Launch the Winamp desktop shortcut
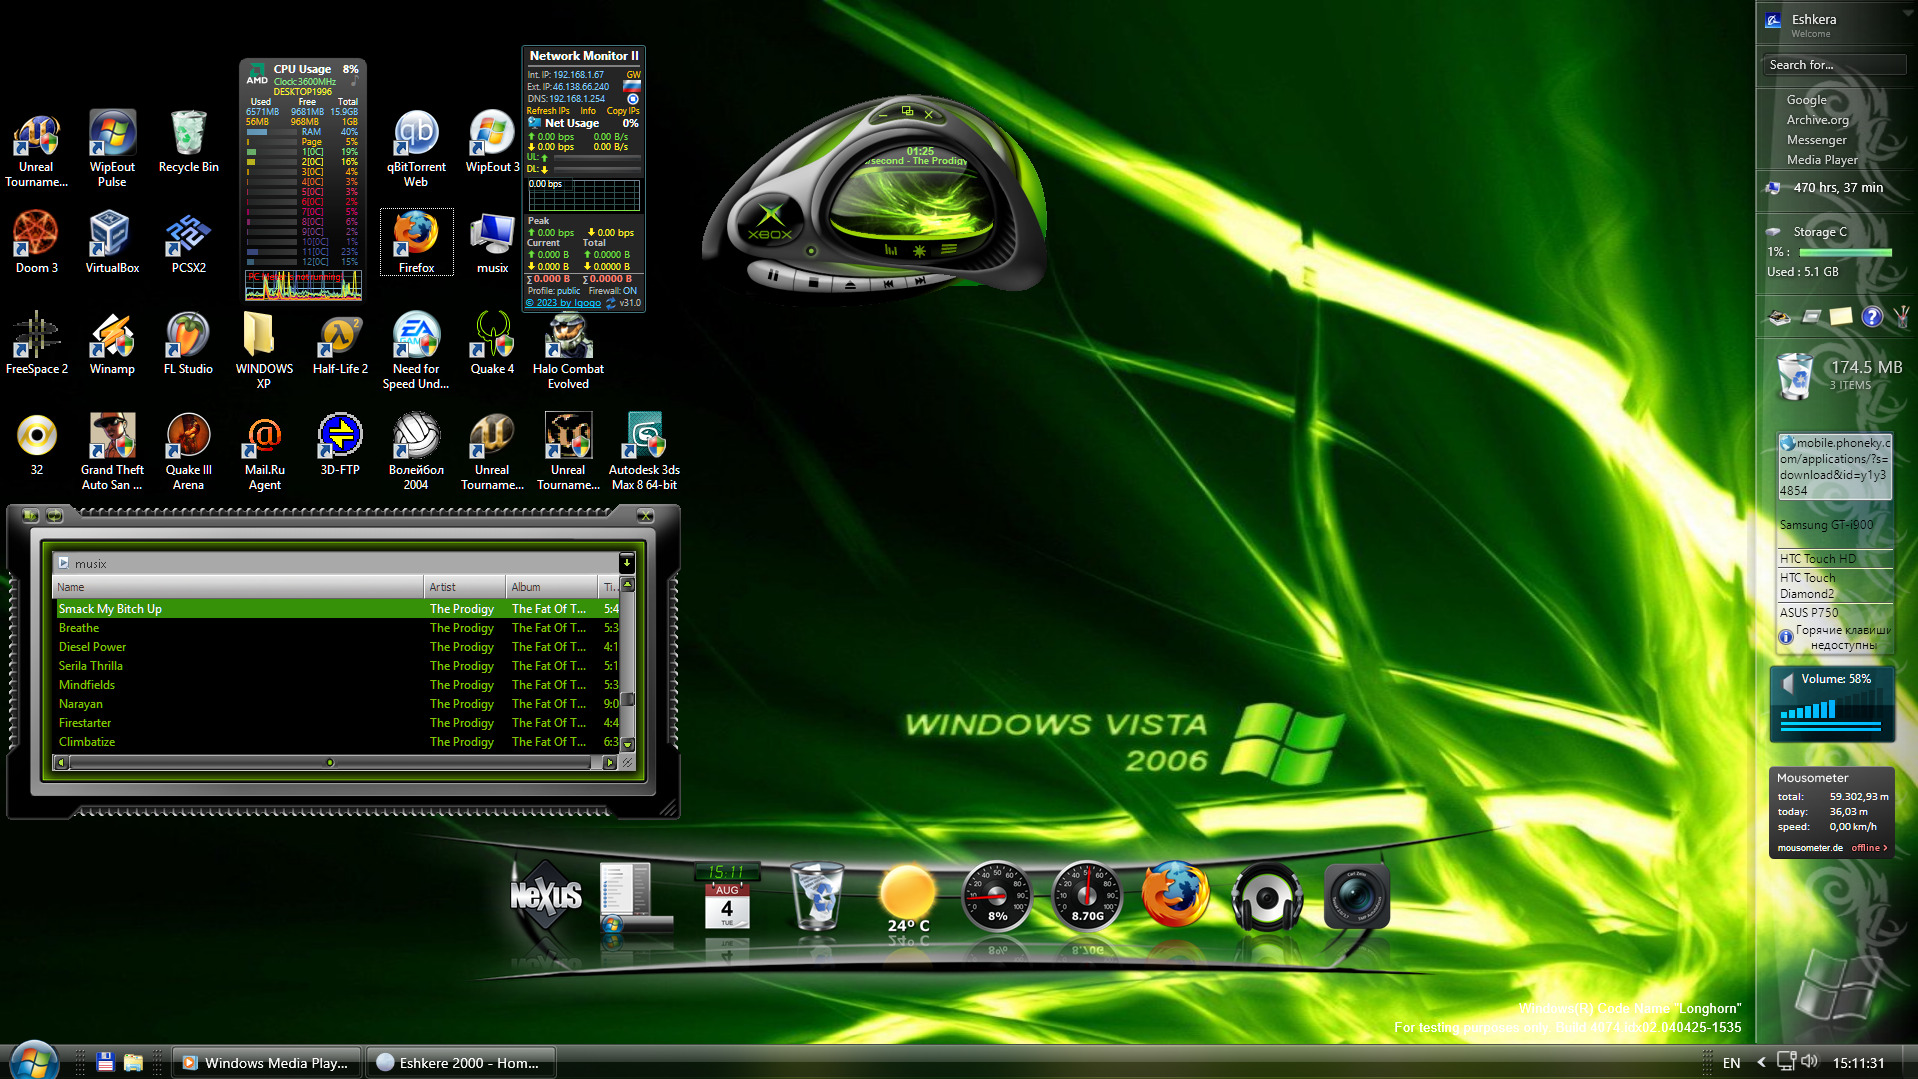The height and width of the screenshot is (1079, 1918). click(x=112, y=342)
